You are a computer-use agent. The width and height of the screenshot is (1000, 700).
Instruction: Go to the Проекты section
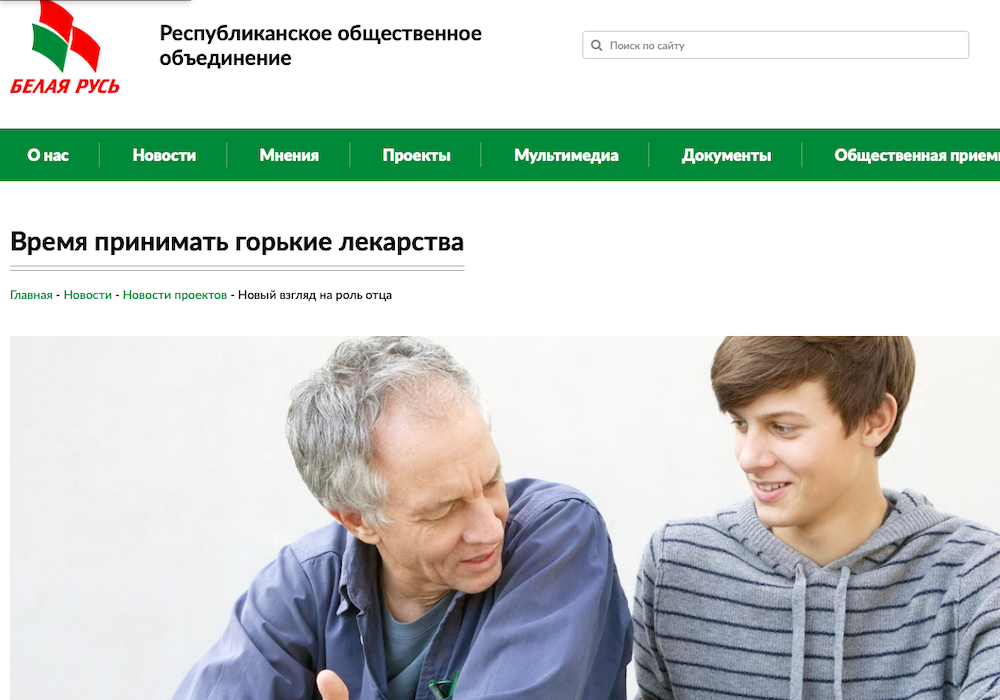tap(416, 155)
